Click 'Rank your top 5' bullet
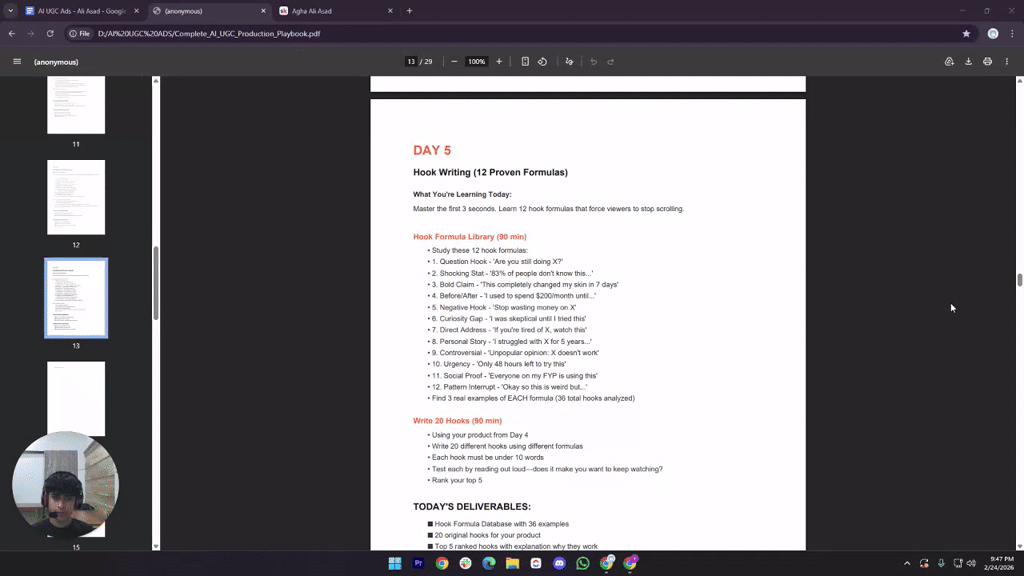Screen dimensions: 1024x576 tap(455, 480)
